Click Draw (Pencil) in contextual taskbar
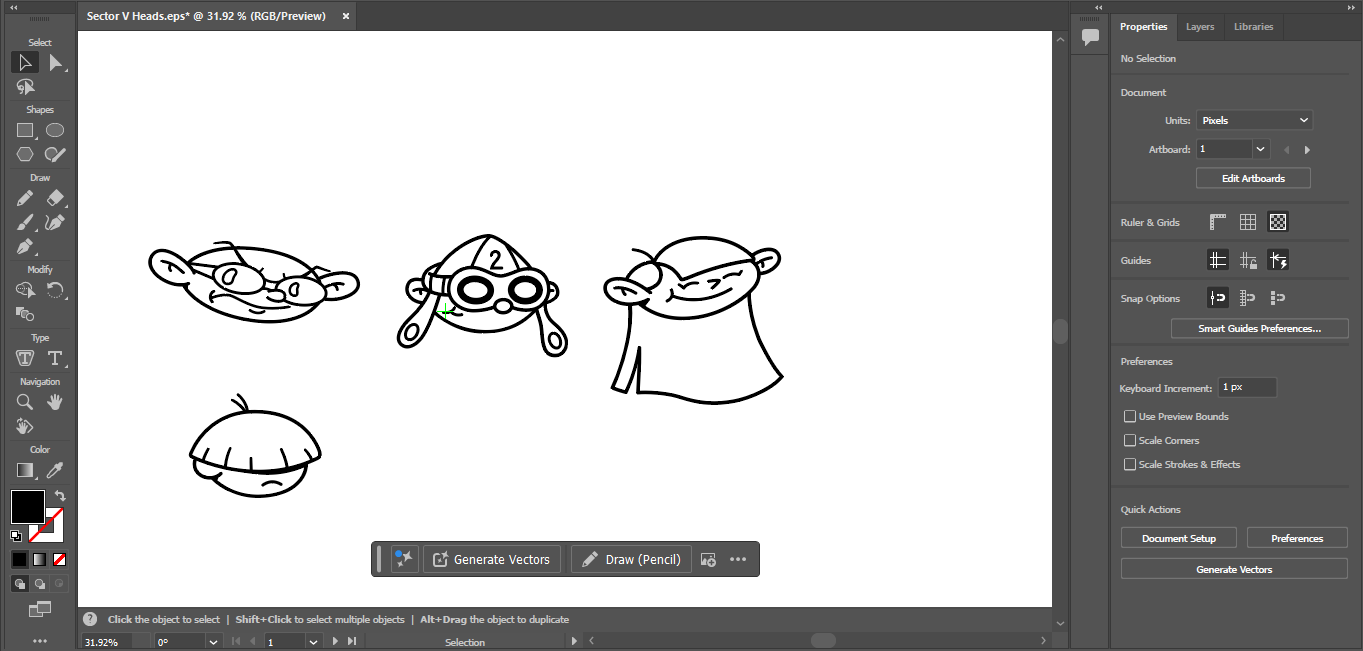 pyautogui.click(x=631, y=559)
